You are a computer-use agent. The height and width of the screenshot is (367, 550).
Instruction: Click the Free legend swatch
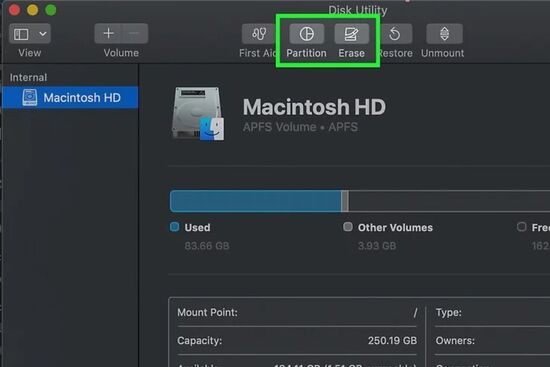[521, 227]
